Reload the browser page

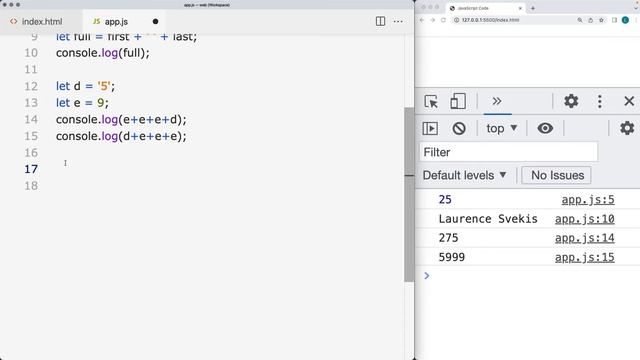(443, 20)
